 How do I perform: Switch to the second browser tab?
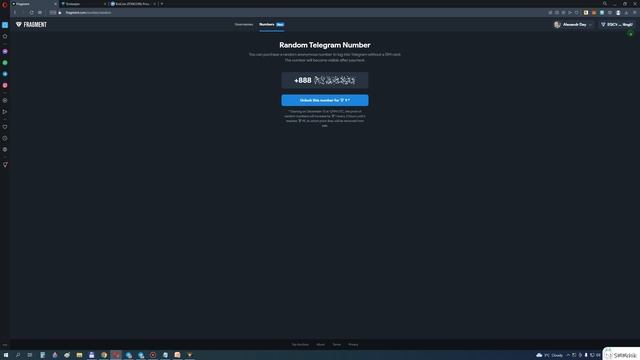click(83, 4)
